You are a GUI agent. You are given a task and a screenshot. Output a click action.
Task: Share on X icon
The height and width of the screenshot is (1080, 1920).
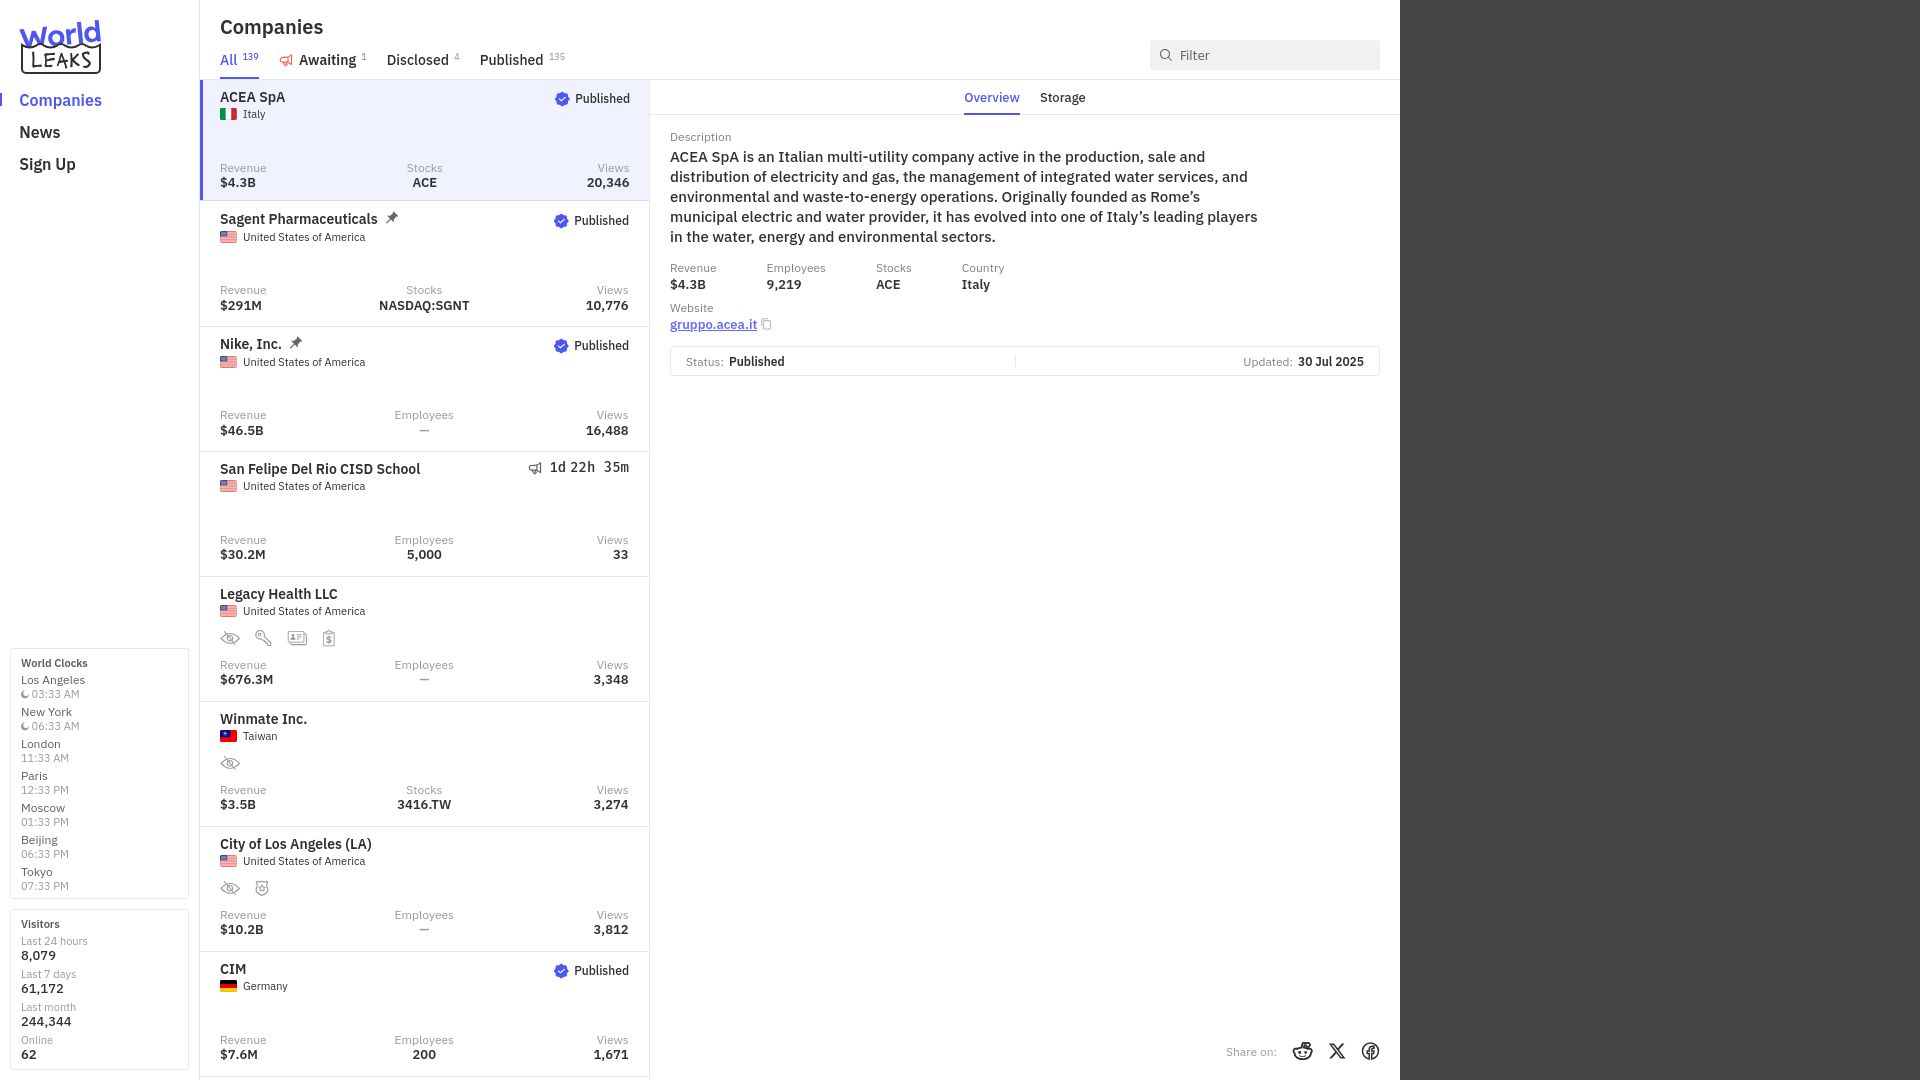pos(1337,1051)
